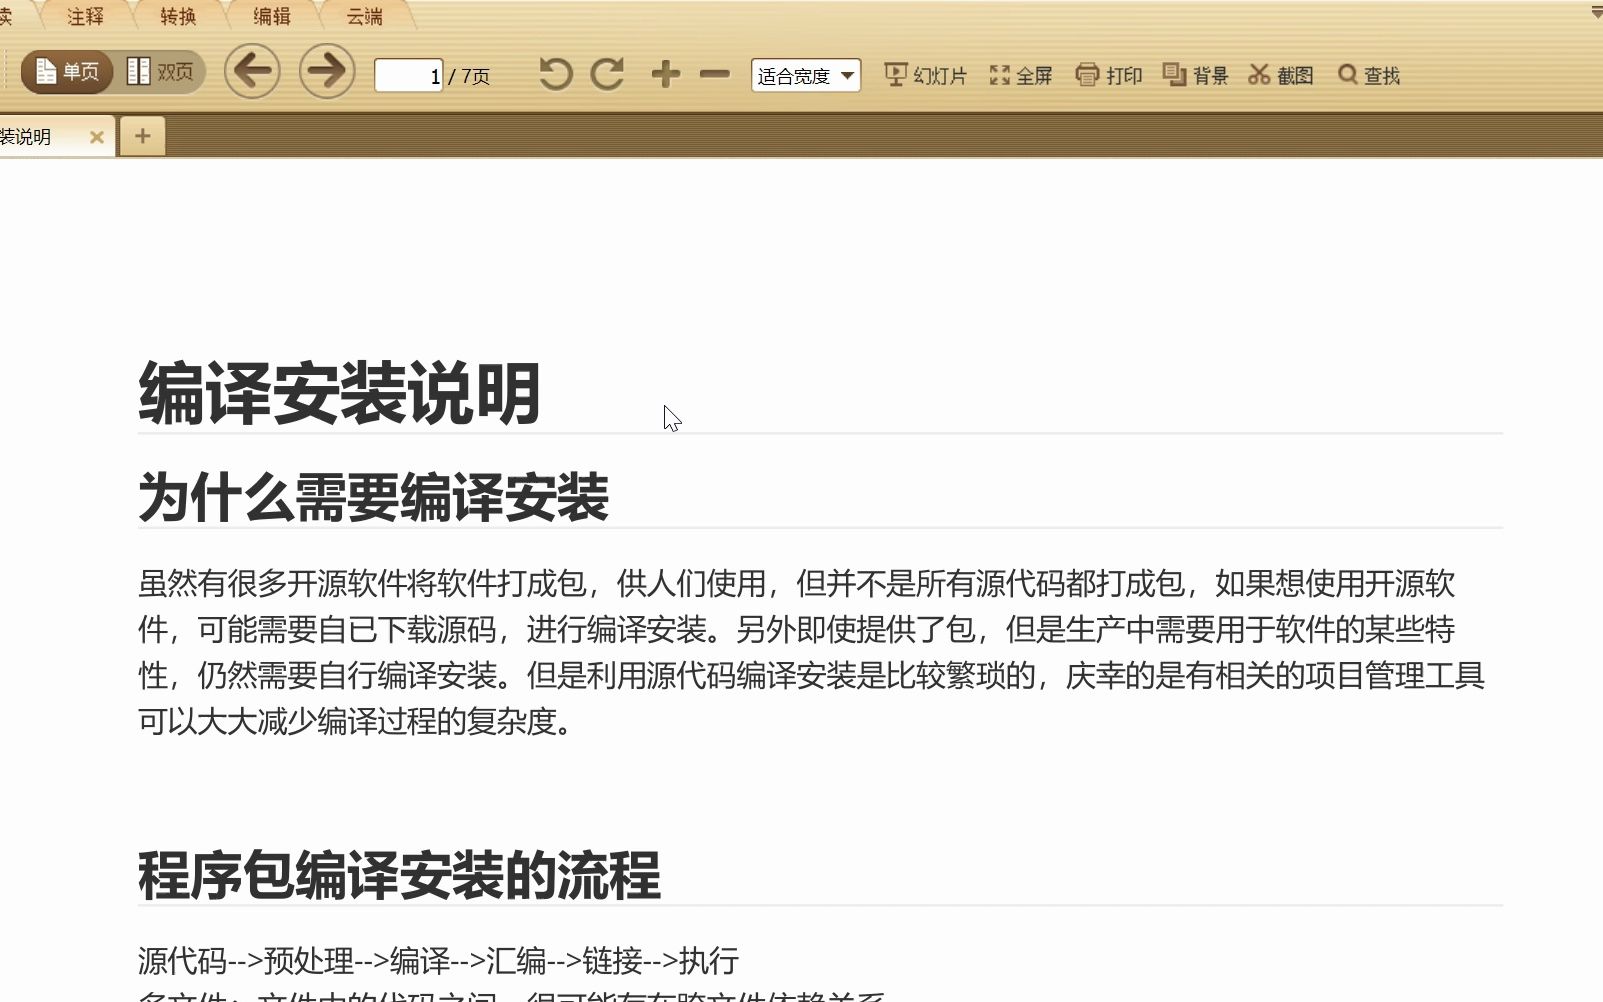This screenshot has width=1603, height=1002.
Task: Rotate page counterclockwise
Action: [x=556, y=74]
